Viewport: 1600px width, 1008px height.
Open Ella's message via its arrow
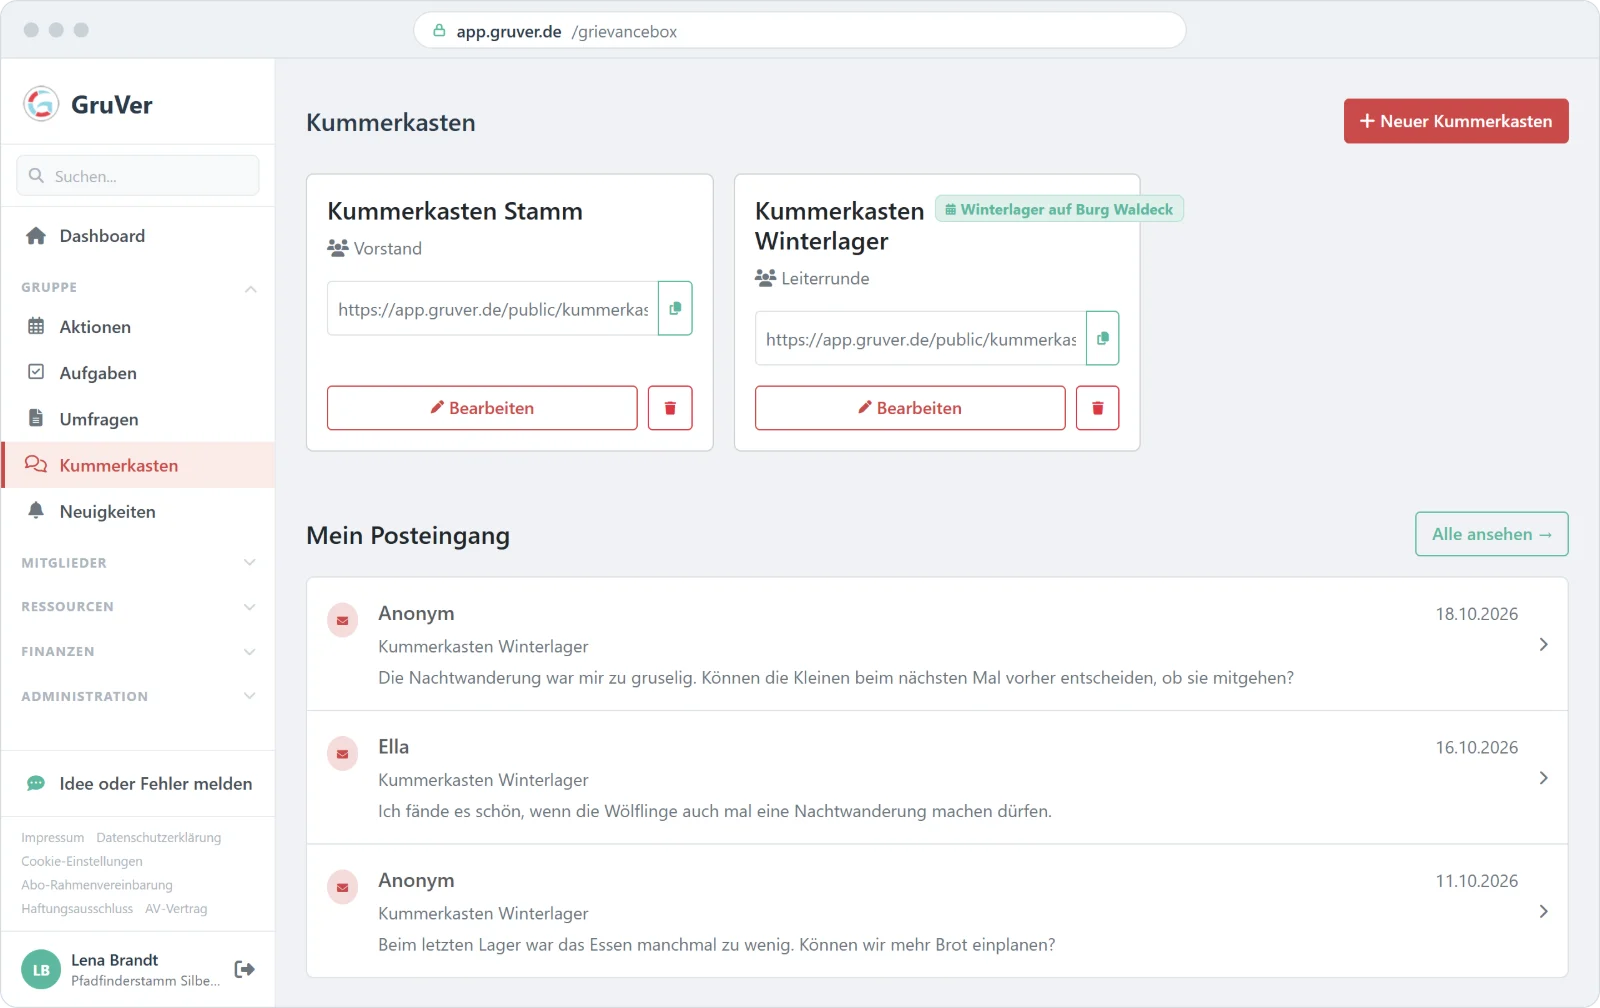coord(1543,778)
